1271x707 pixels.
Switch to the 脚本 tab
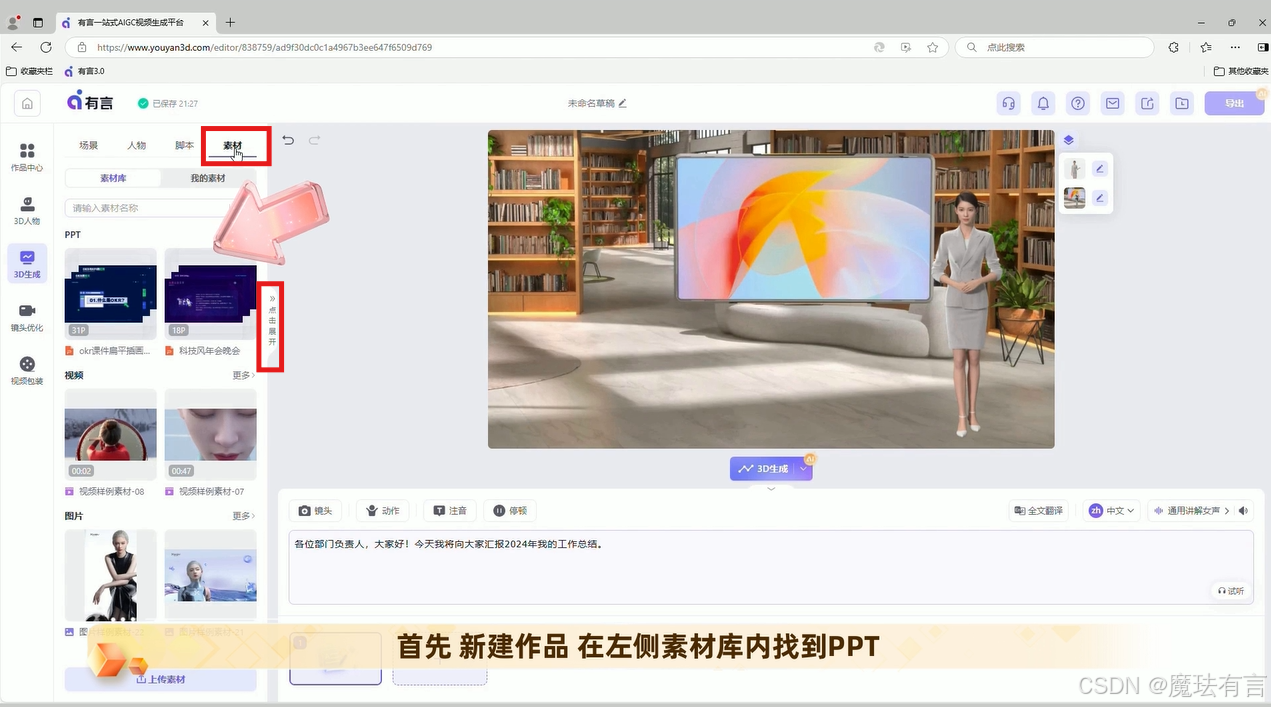click(x=184, y=145)
